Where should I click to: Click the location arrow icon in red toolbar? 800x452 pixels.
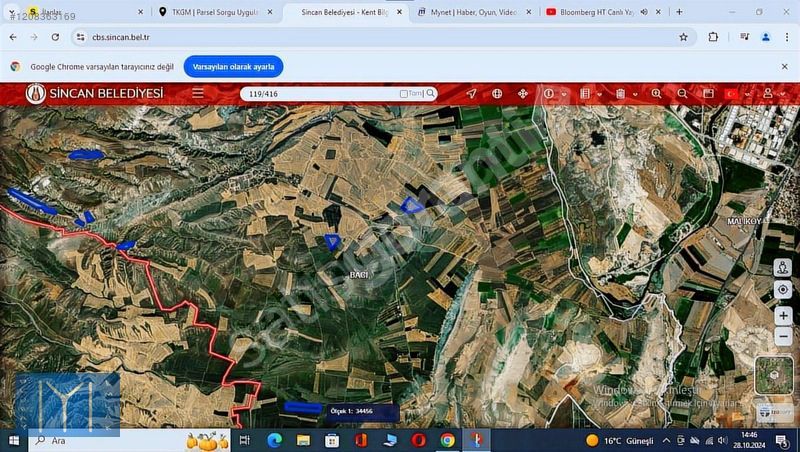pyautogui.click(x=471, y=93)
